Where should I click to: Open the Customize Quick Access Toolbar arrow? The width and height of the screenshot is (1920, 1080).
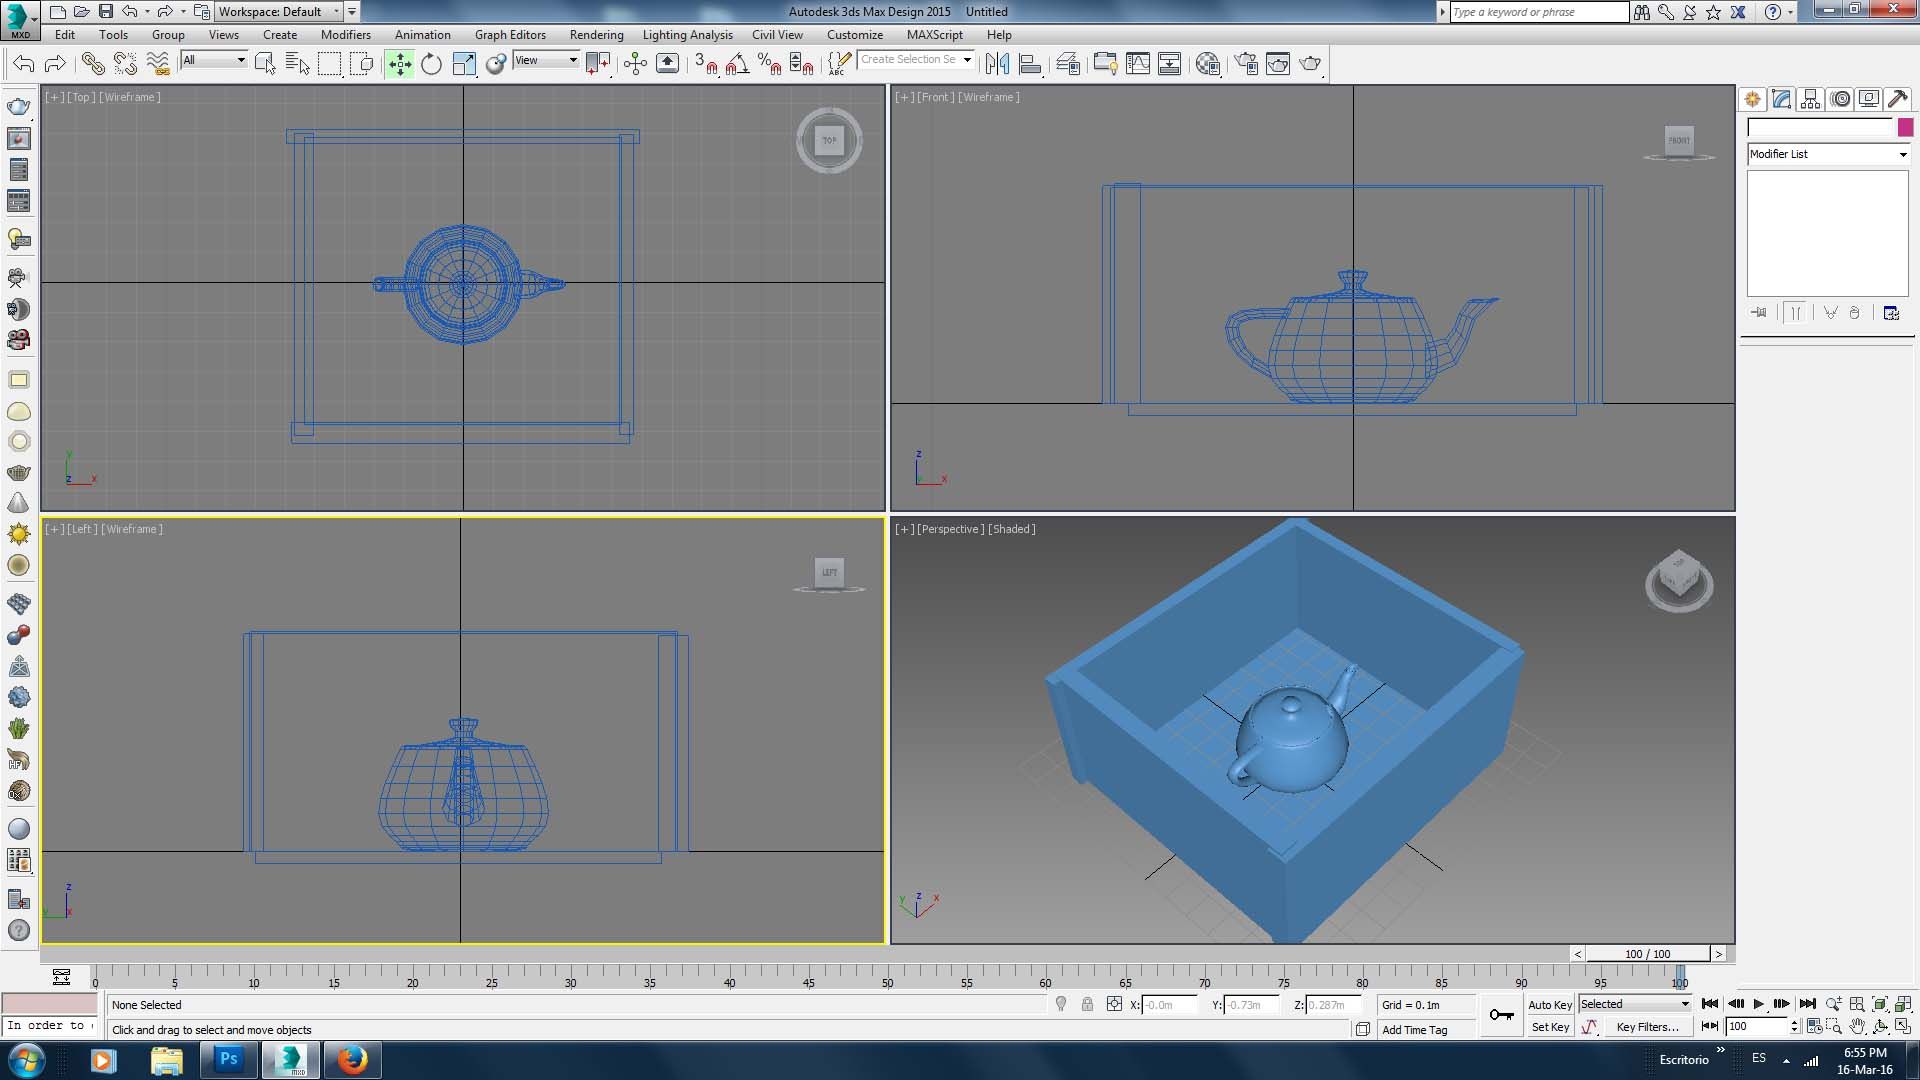[x=352, y=12]
